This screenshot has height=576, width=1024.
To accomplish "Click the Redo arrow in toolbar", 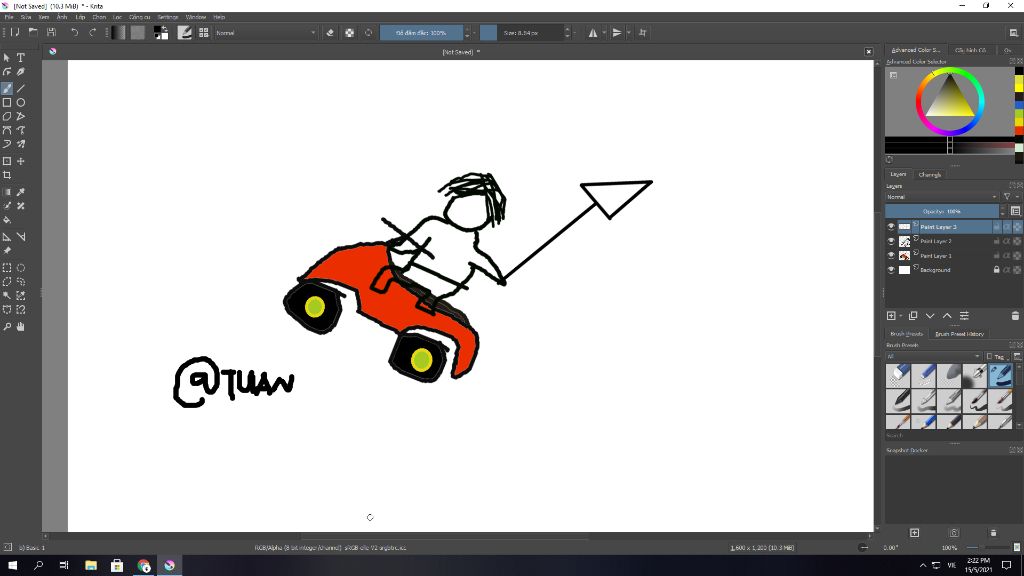I will pos(92,33).
